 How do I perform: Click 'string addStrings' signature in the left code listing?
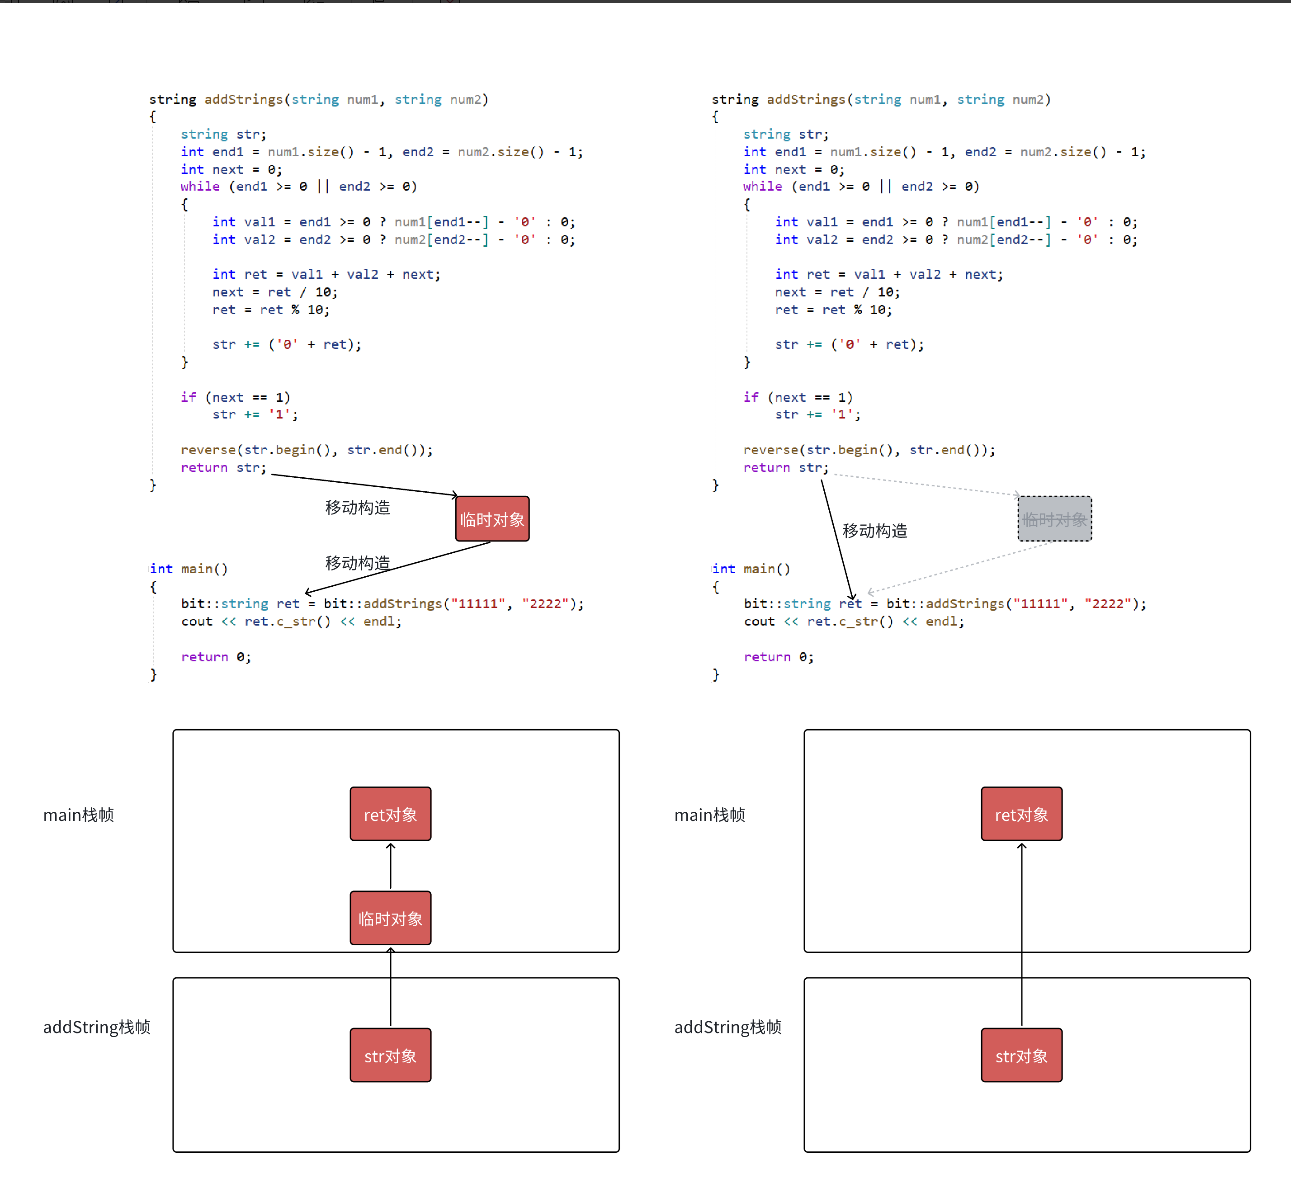point(319,99)
